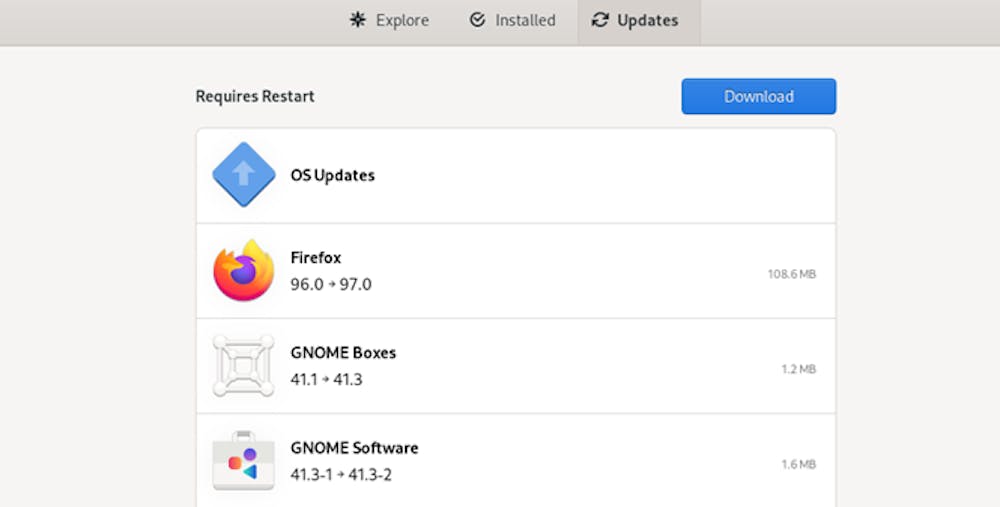Click the OS Updates arrow icon

[x=243, y=175]
